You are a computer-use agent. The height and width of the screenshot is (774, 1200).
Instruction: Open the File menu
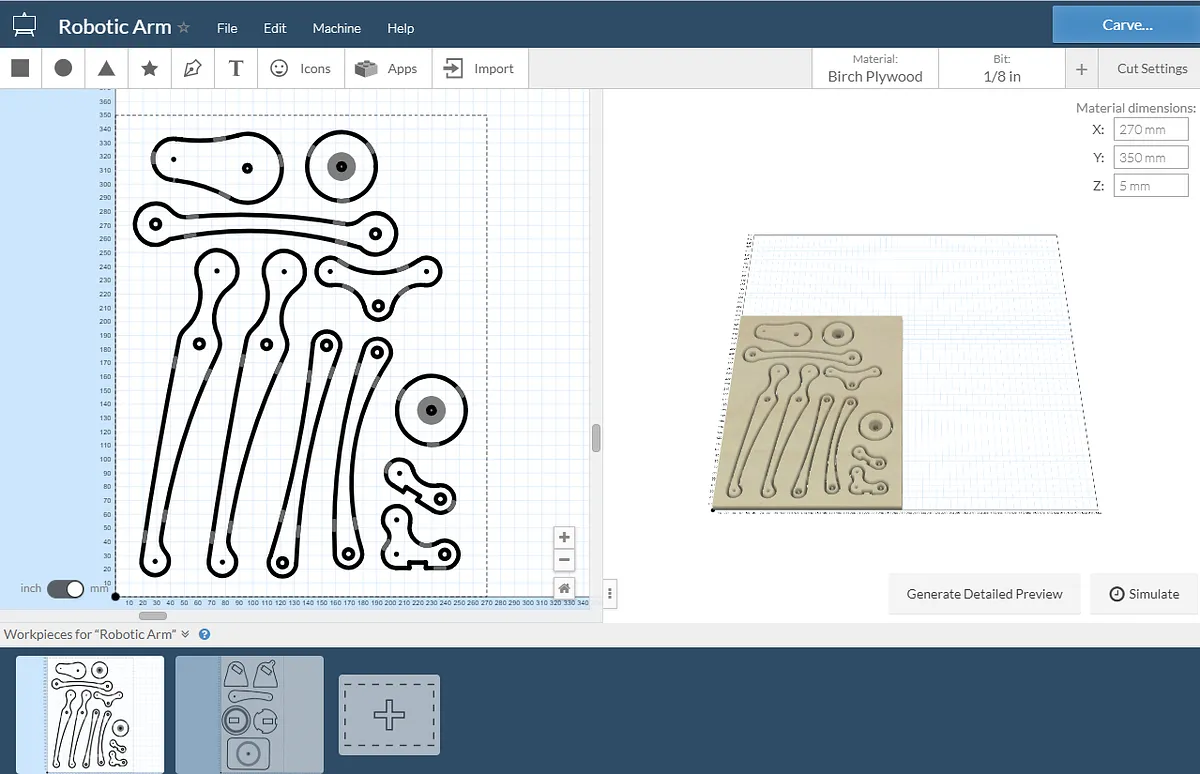tap(227, 28)
